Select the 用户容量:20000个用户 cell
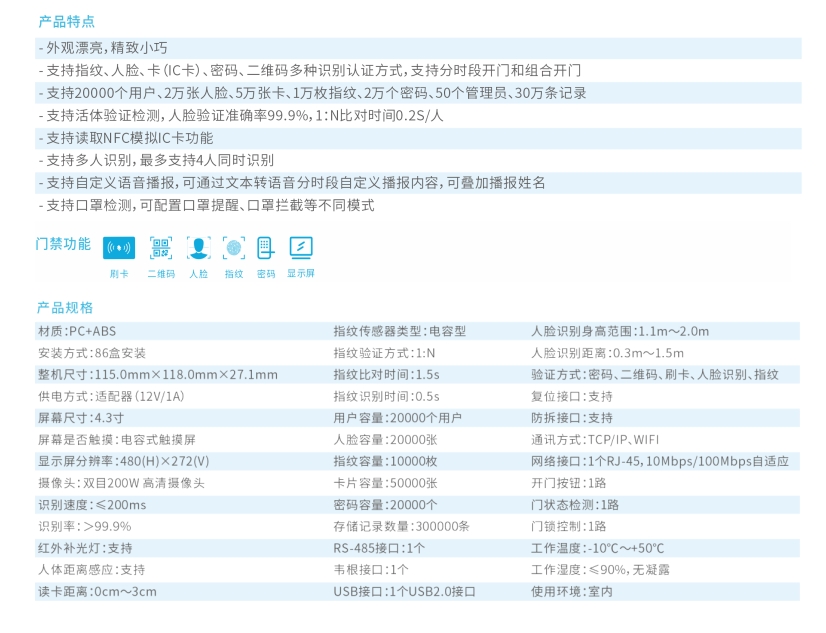The height and width of the screenshot is (633, 826). coord(400,417)
